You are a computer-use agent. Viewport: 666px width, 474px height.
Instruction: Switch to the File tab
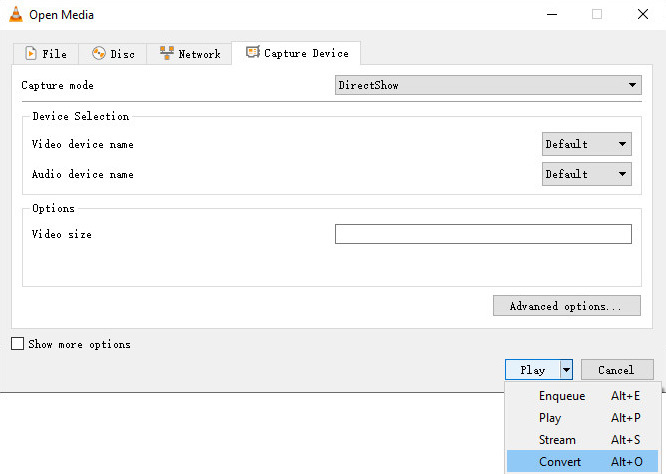[46, 54]
